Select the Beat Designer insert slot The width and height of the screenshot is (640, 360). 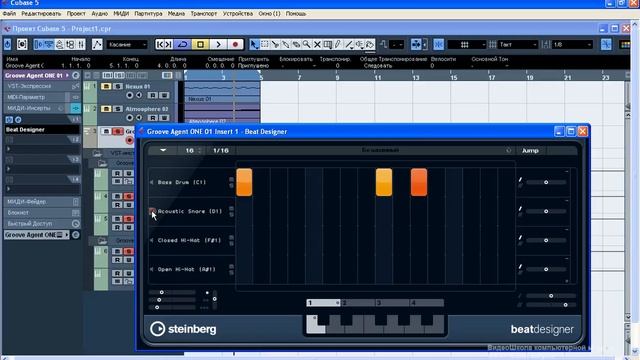pos(42,129)
